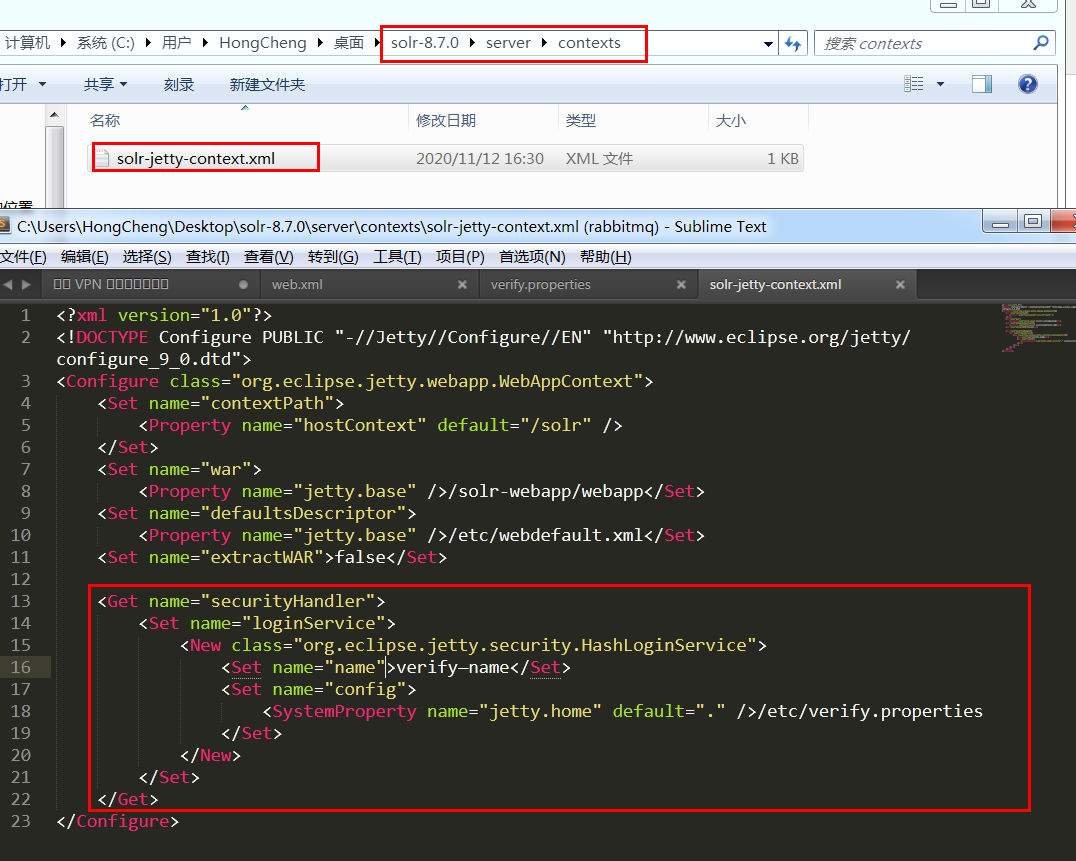This screenshot has height=861, width=1076.
Task: Click the Sublime Text icon in the title bar
Action: pyautogui.click(x=4, y=226)
